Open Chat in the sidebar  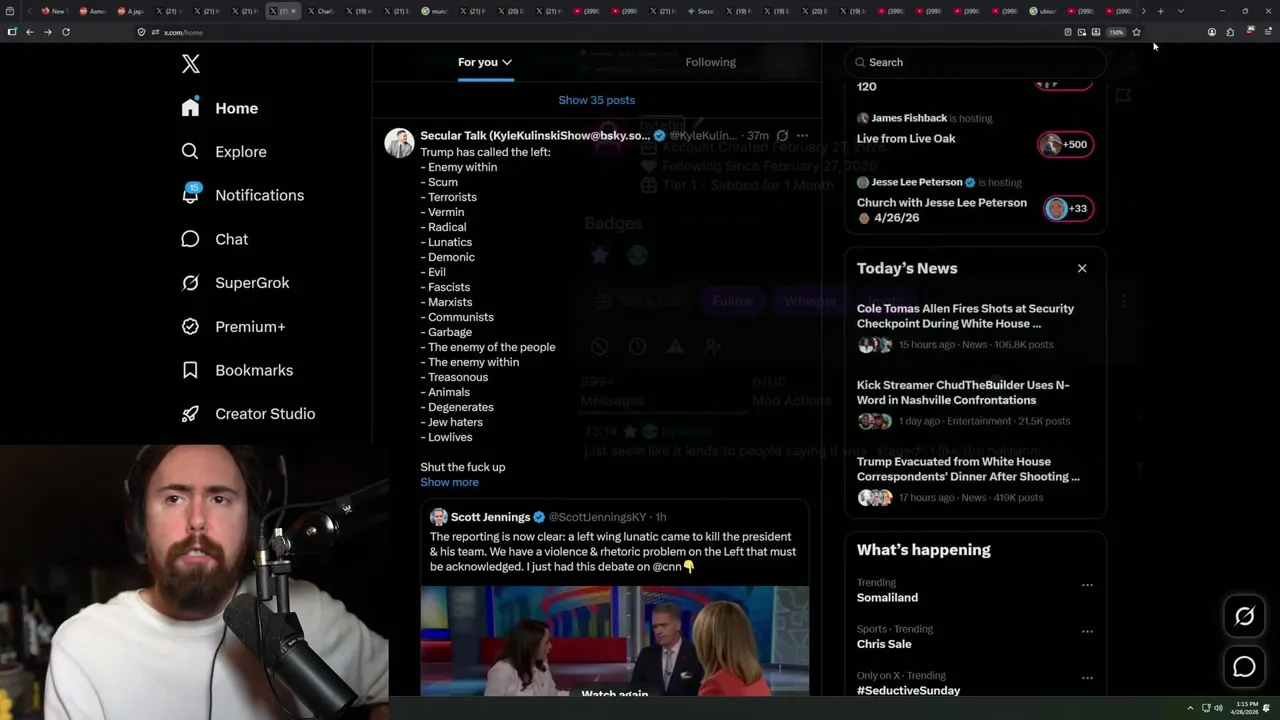[215, 239]
